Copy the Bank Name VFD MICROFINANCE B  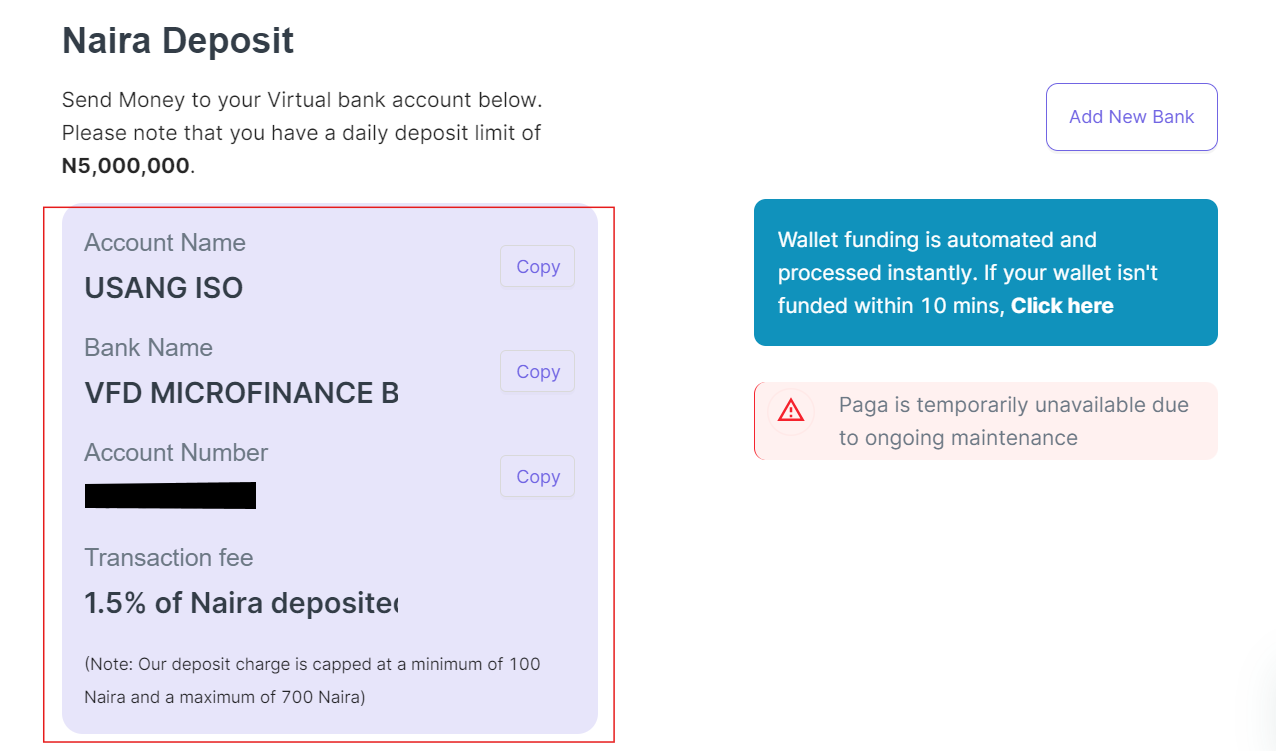pyautogui.click(x=537, y=371)
